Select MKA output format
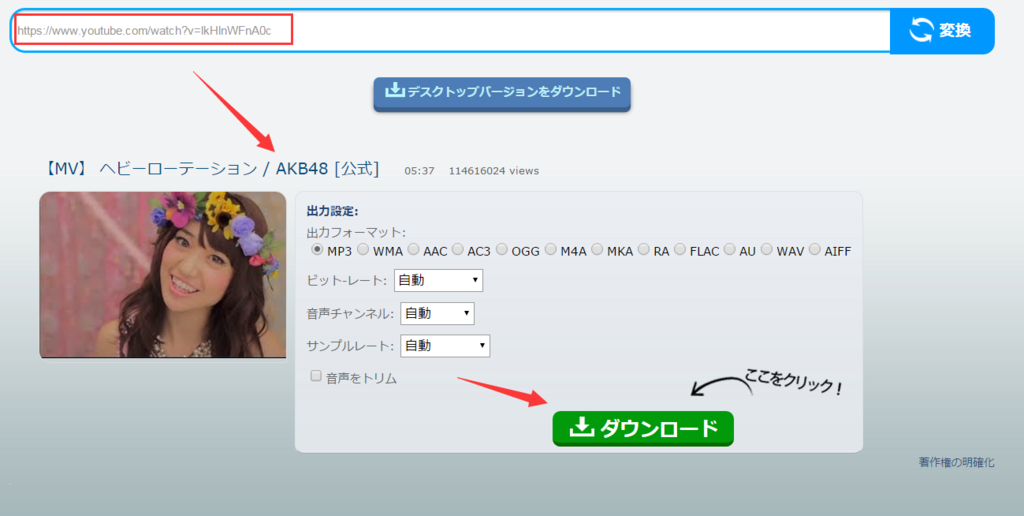 pyautogui.click(x=597, y=250)
